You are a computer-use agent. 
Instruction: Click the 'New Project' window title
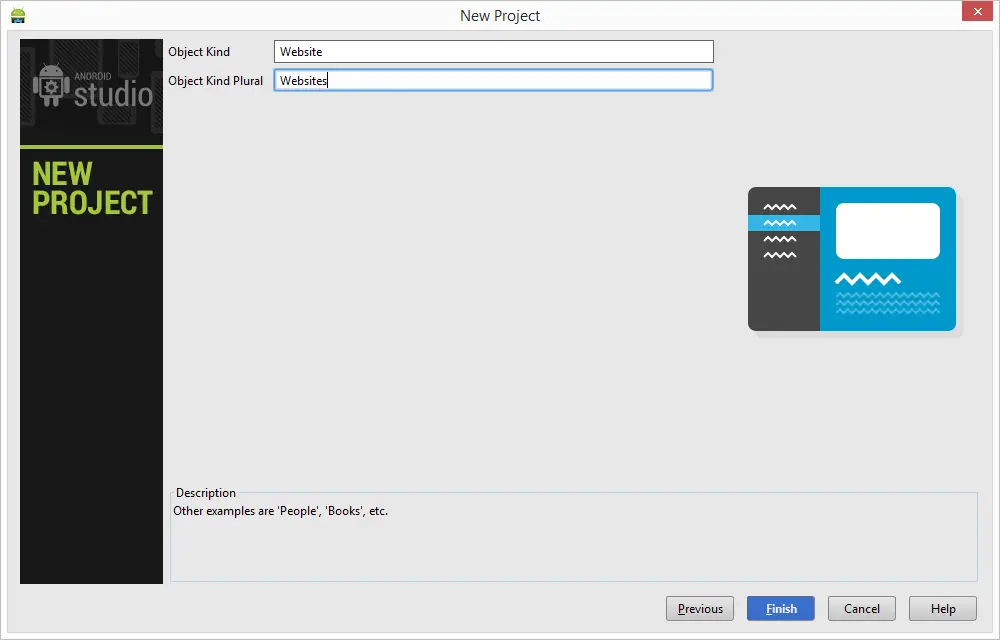point(499,15)
